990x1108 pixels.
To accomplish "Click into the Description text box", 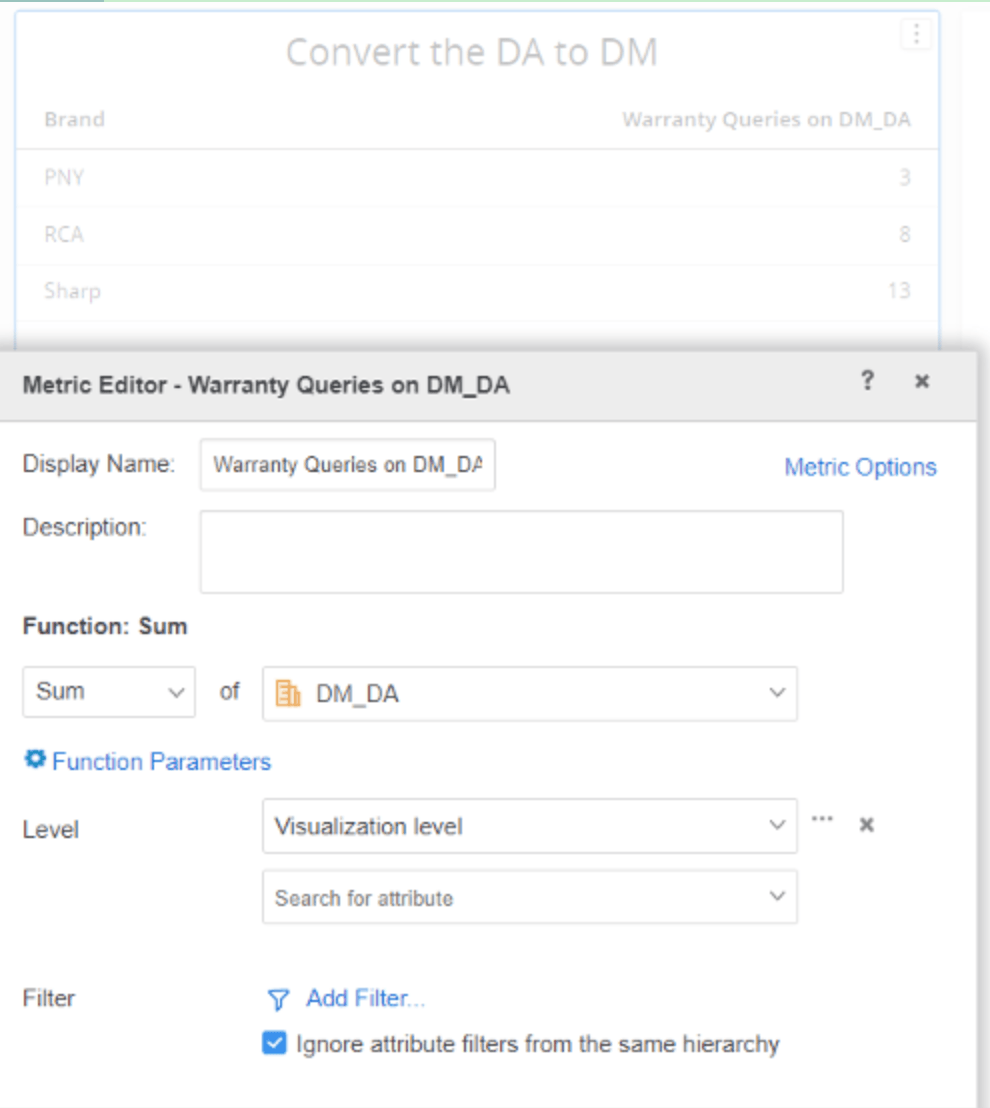I will (520, 552).
